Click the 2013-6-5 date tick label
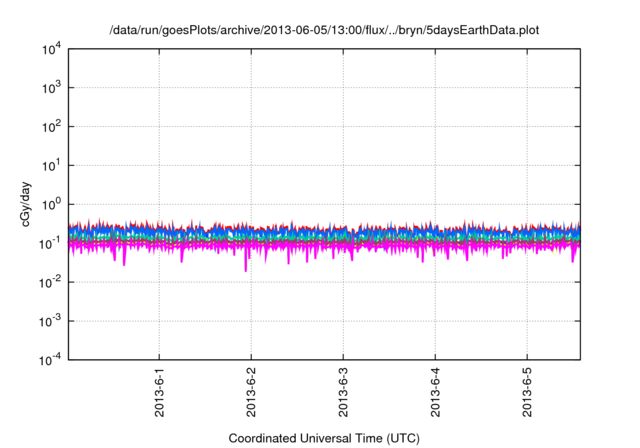640x448 pixels. click(x=527, y=392)
